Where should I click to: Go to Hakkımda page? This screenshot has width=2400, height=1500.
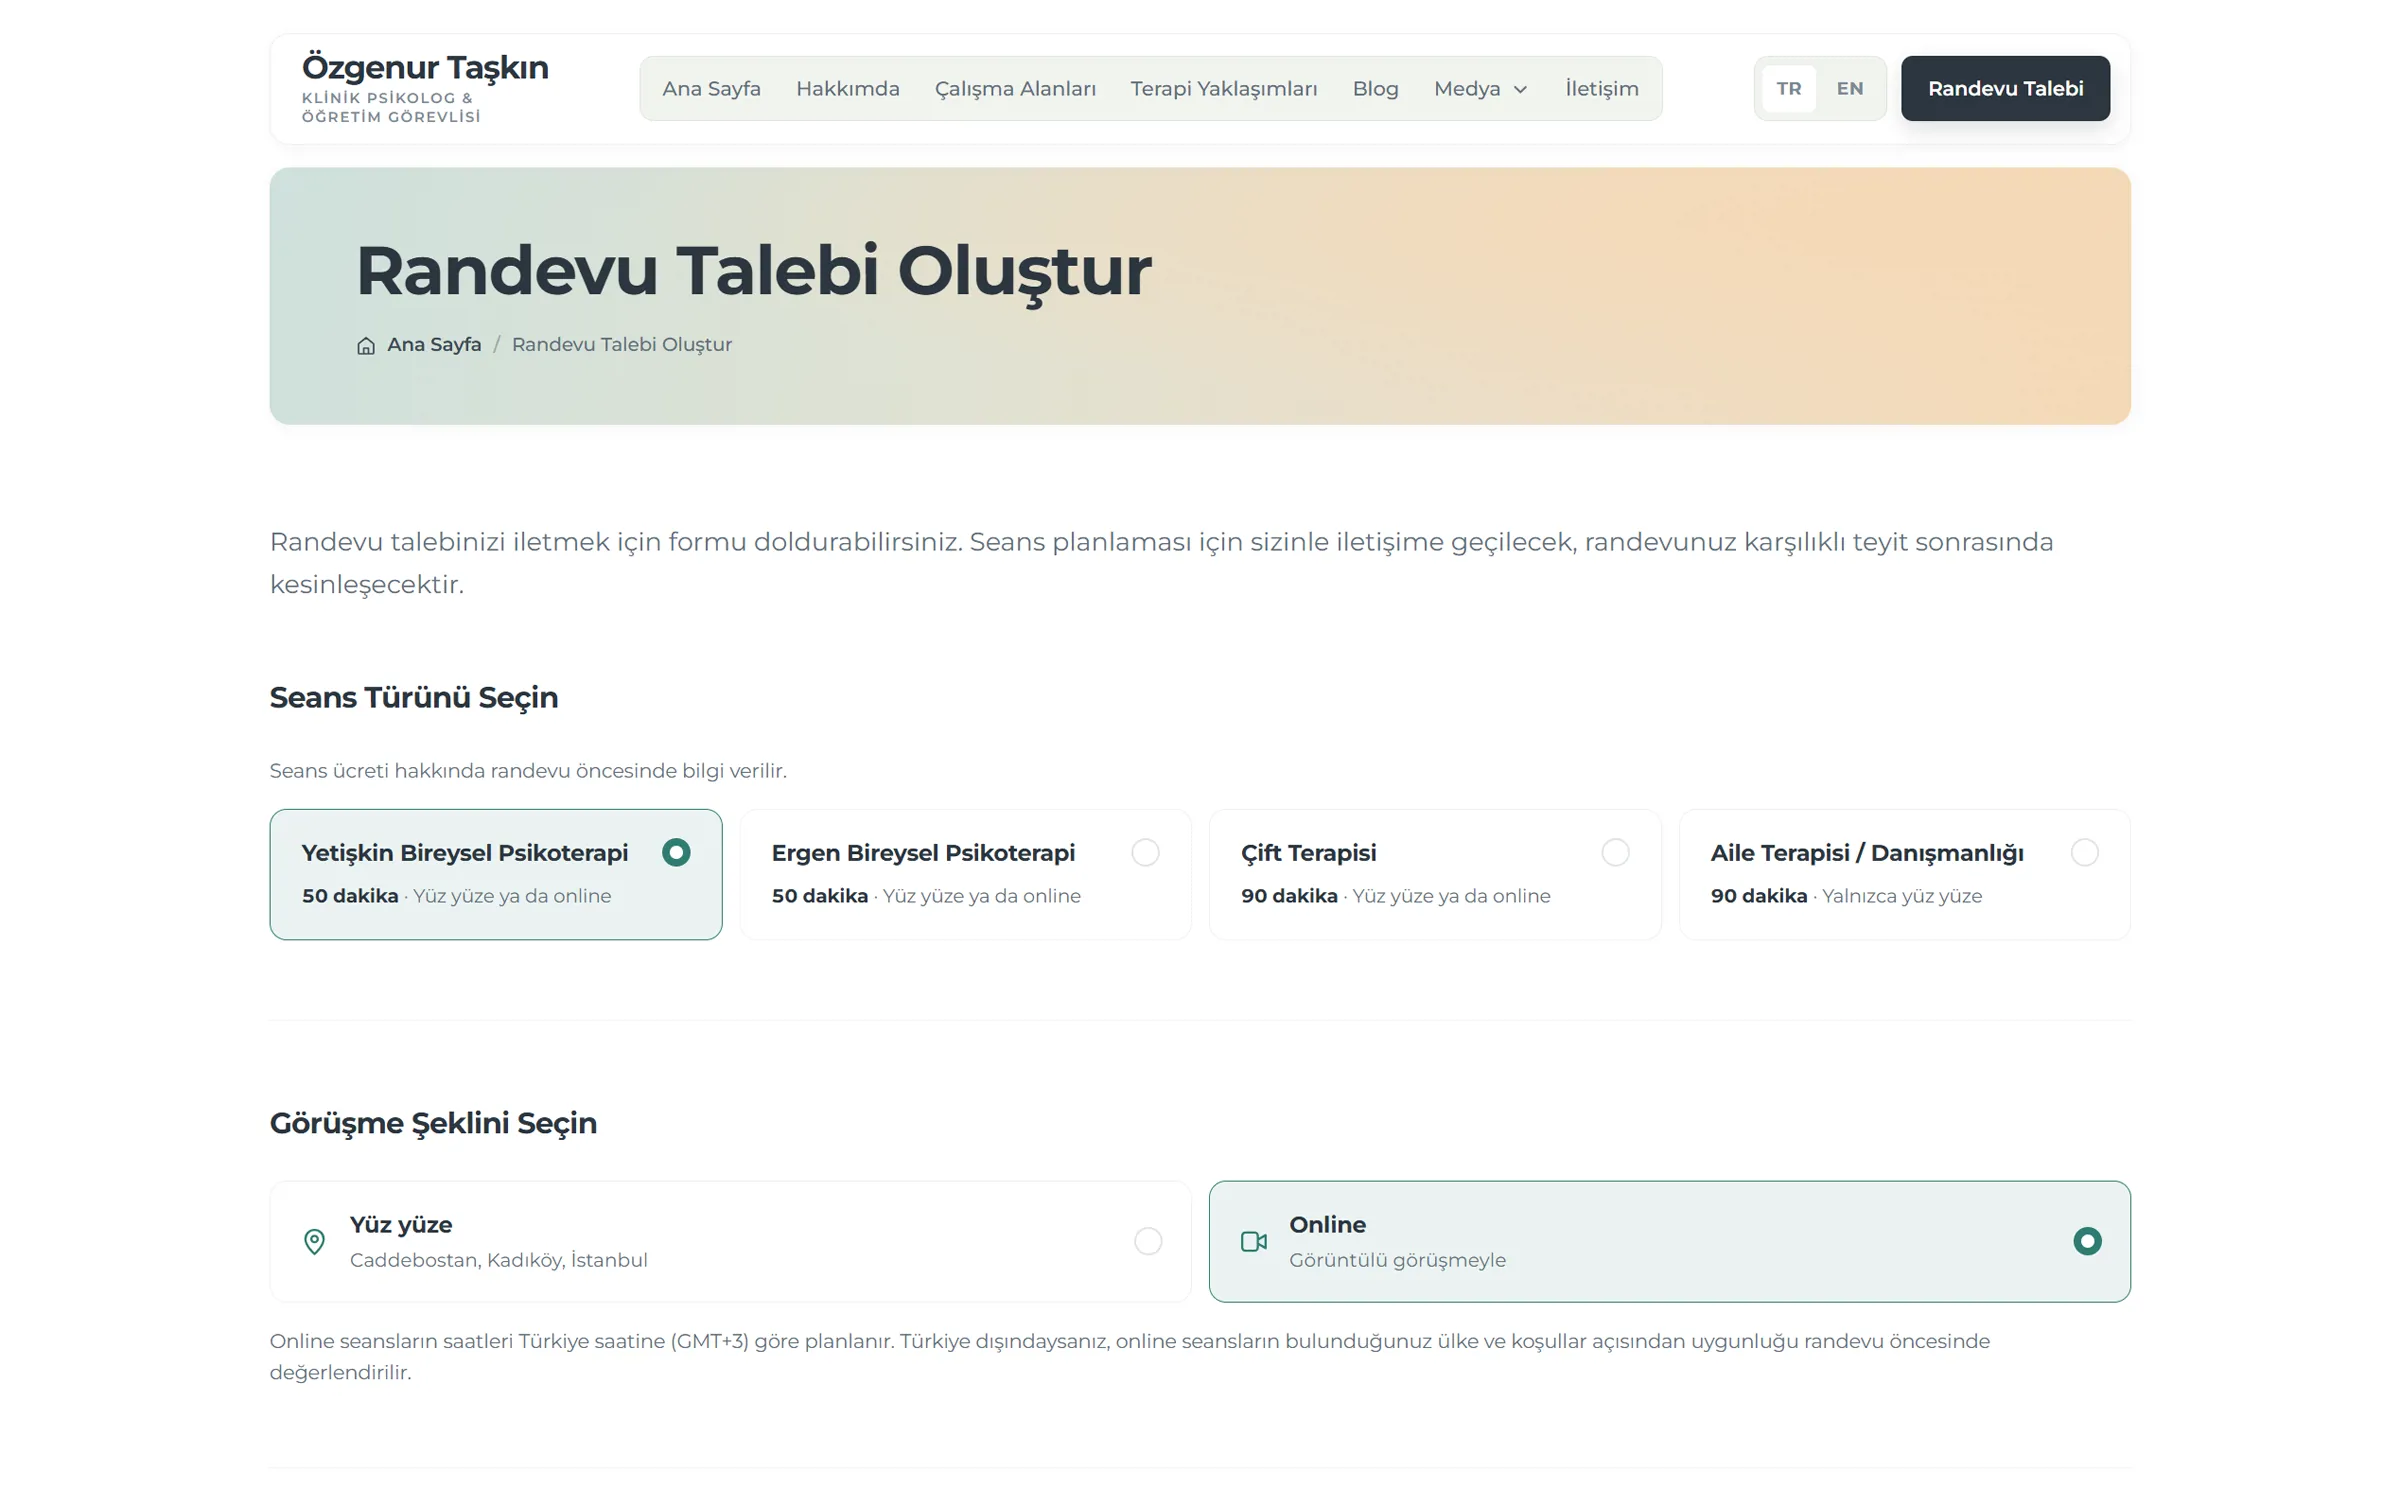click(x=848, y=89)
